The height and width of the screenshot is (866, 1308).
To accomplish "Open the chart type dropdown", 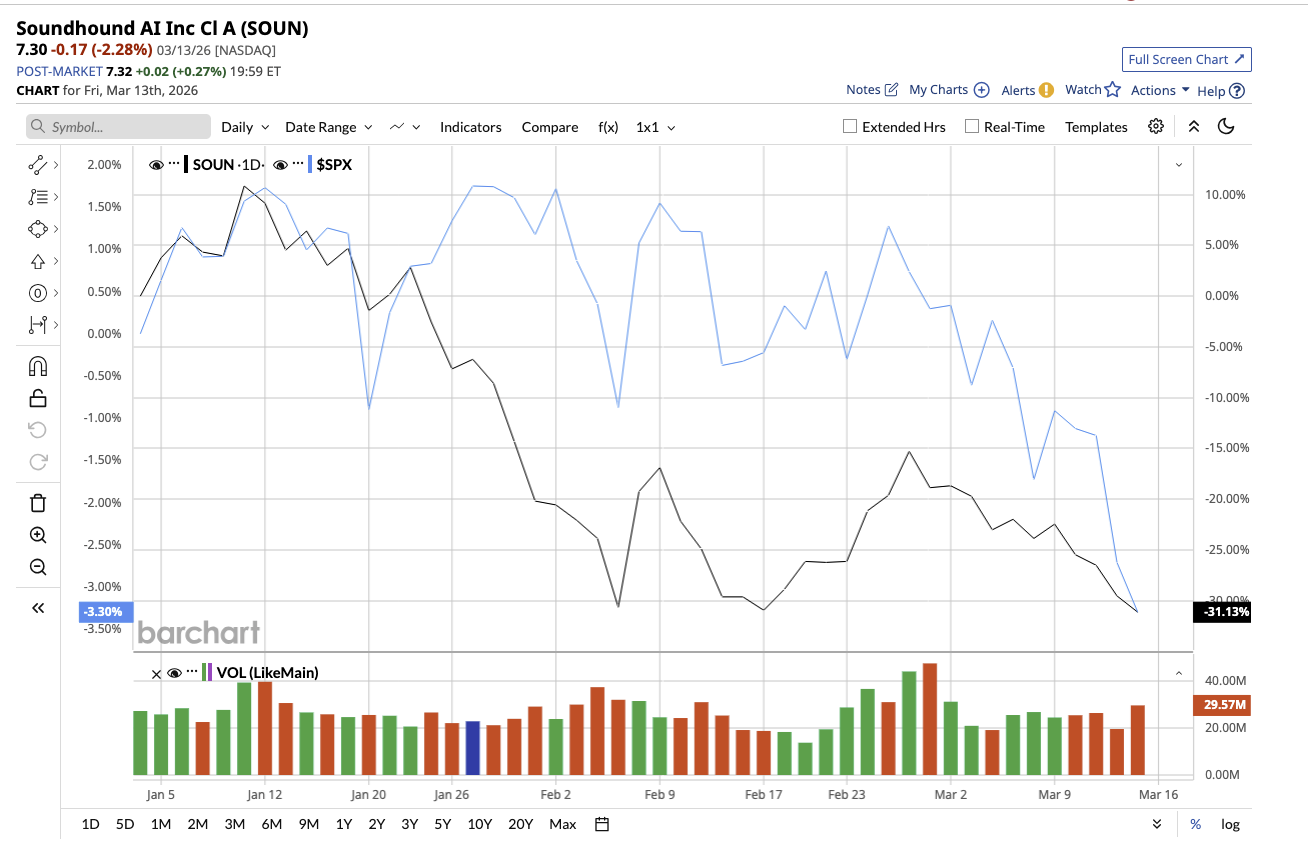I will [x=405, y=127].
